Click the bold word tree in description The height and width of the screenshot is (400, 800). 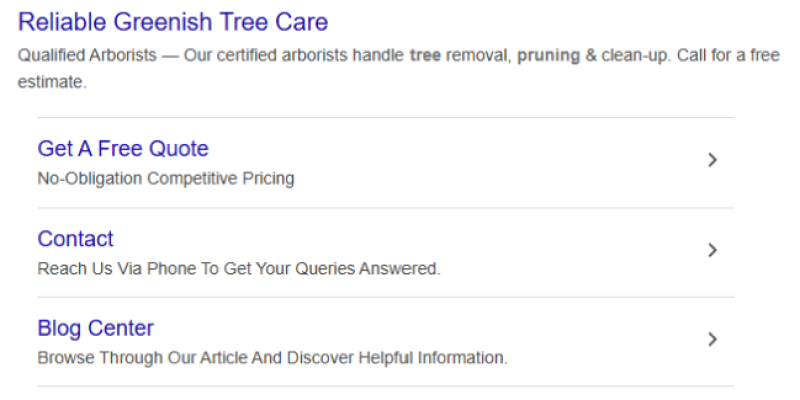point(425,56)
